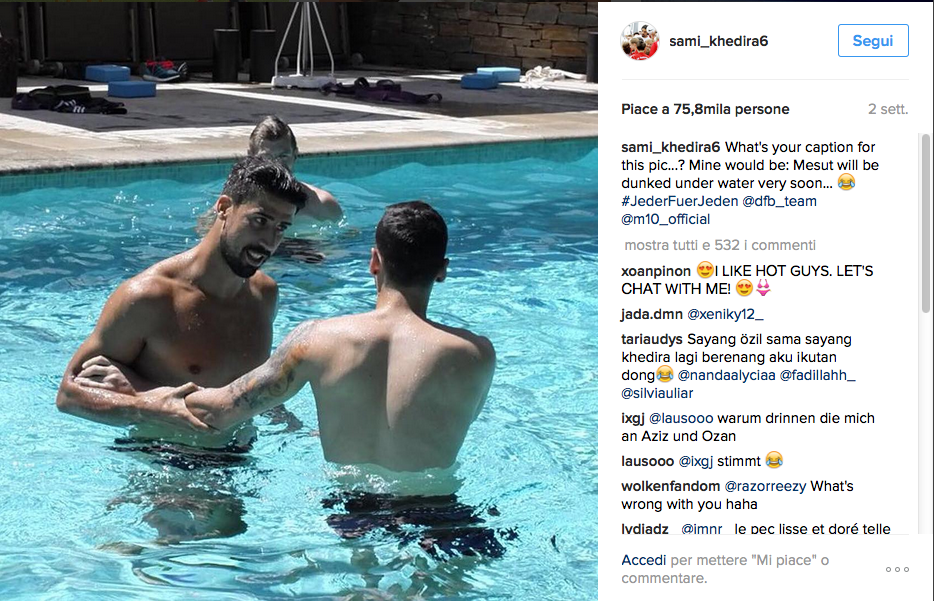Open sami_khedira6 profile avatar picture

[x=640, y=41]
